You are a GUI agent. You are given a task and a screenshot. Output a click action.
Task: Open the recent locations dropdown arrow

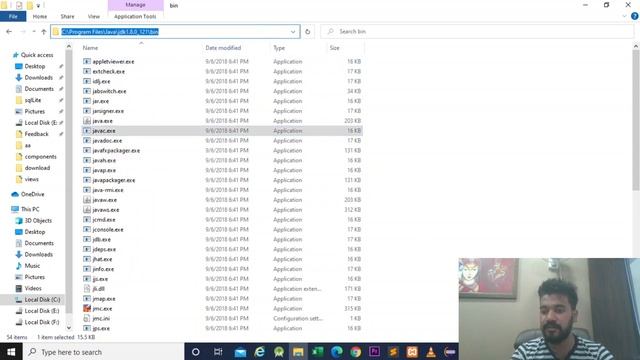34,31
